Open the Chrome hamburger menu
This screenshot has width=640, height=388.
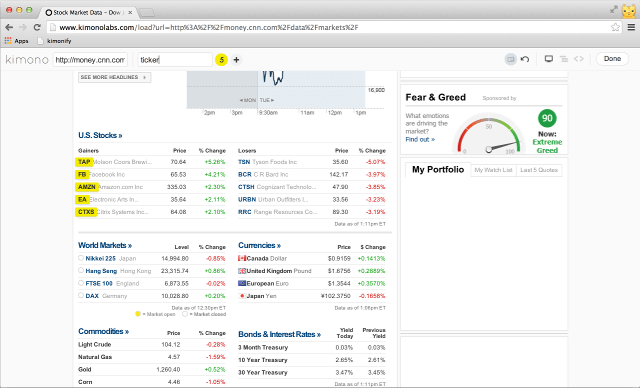(631, 27)
